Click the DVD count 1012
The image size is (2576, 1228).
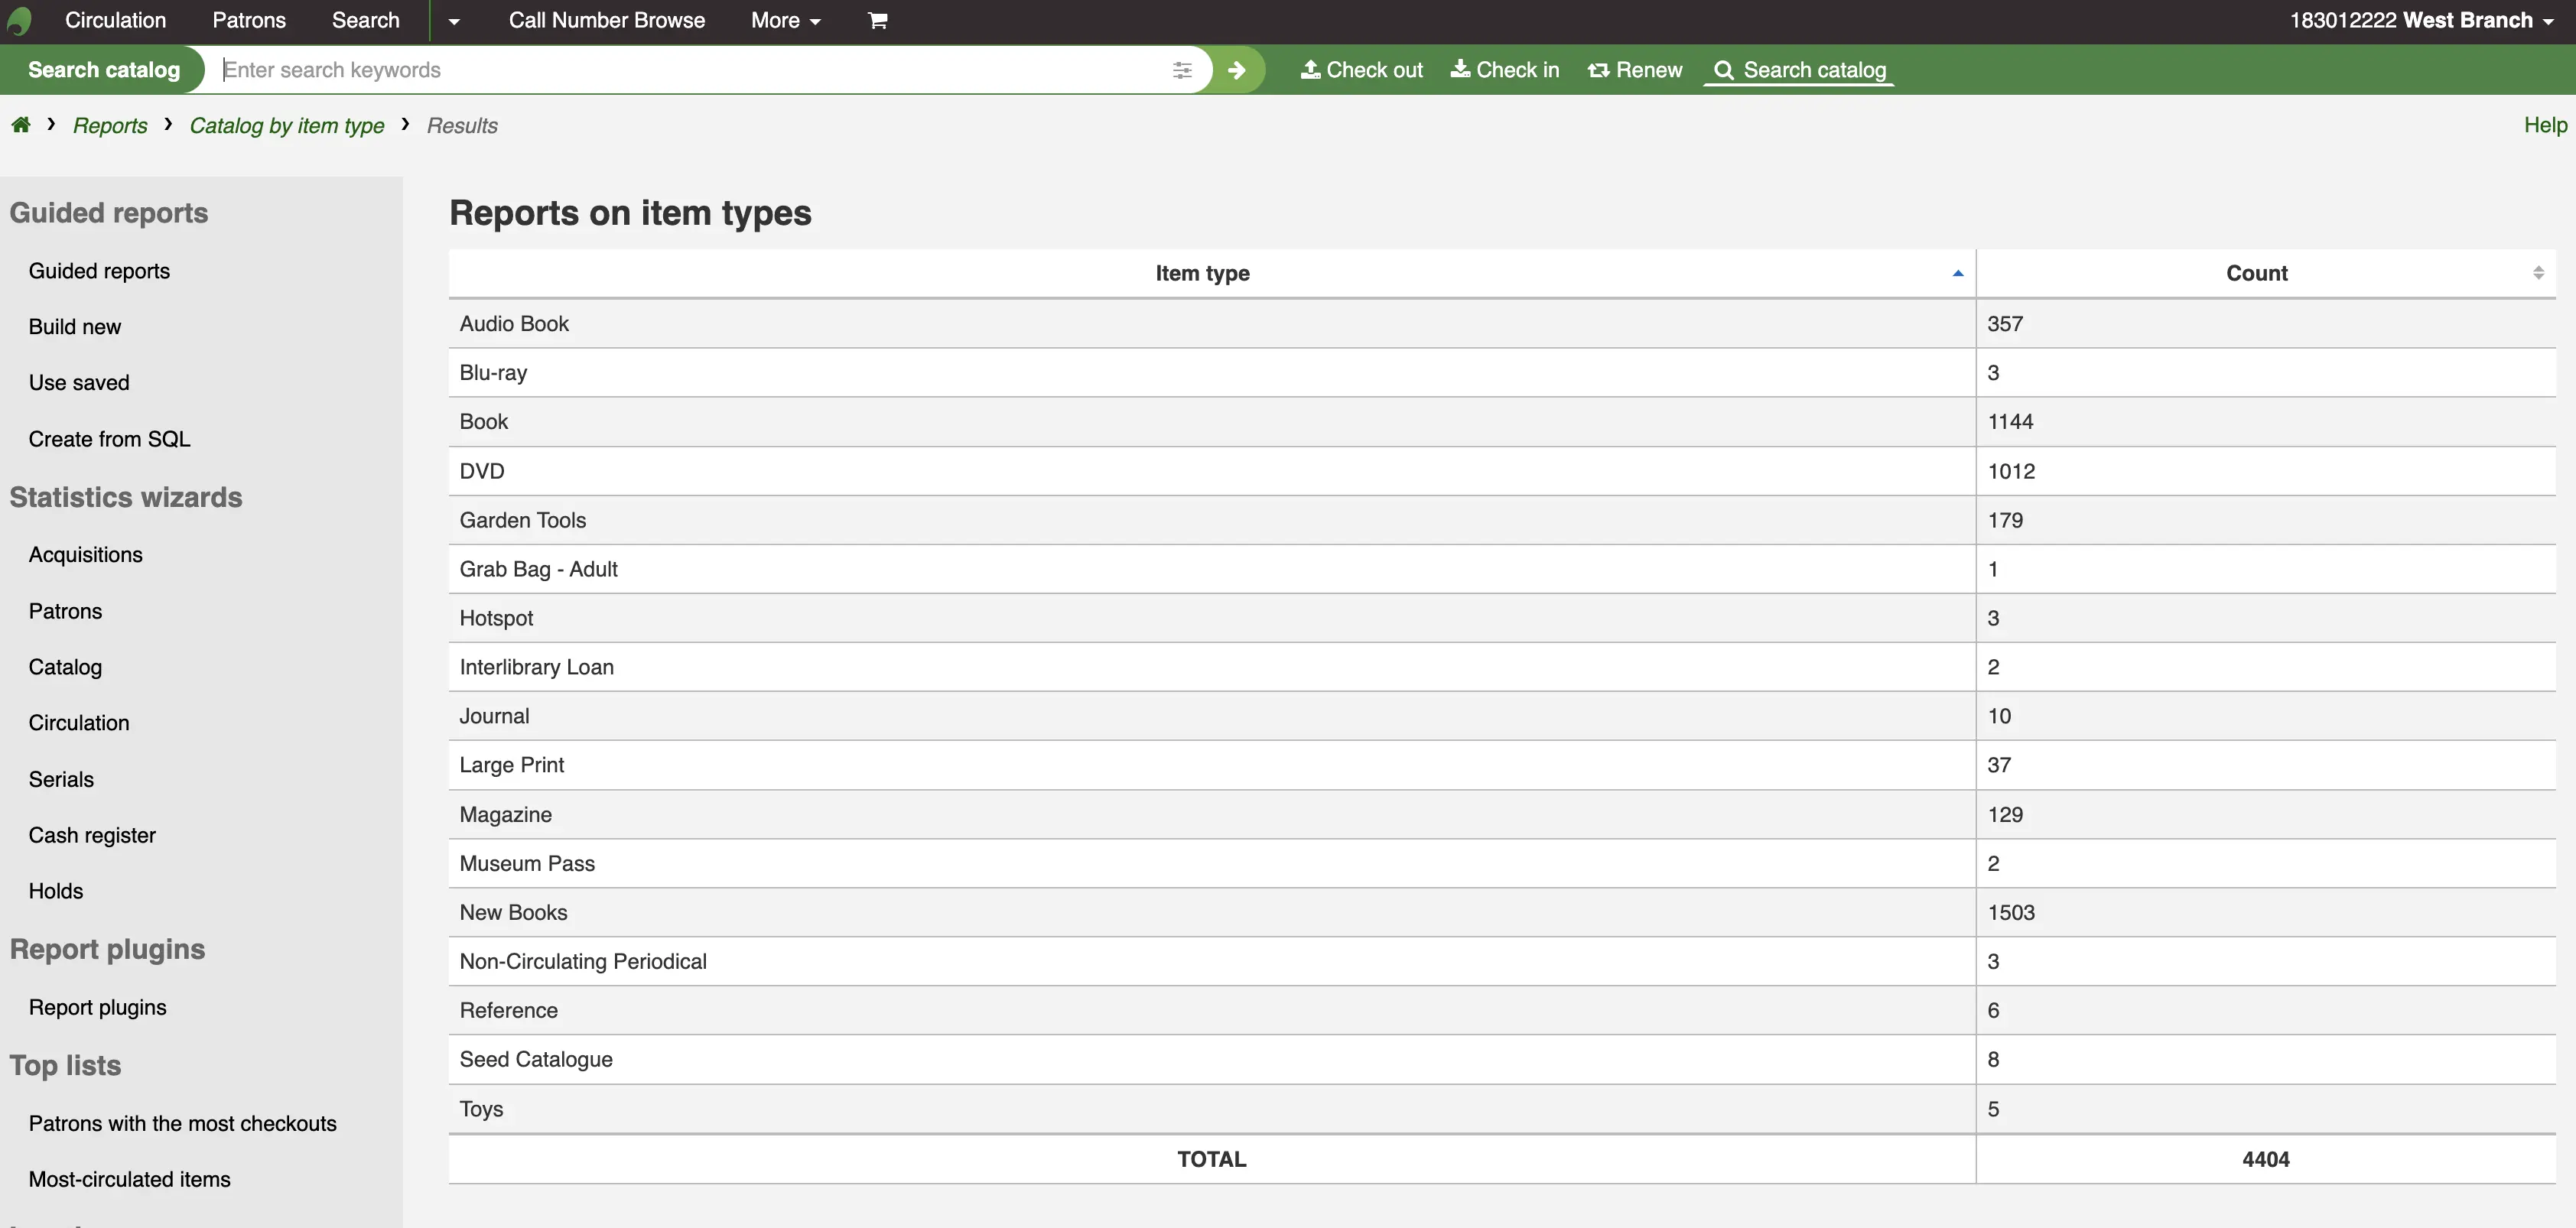click(2011, 471)
